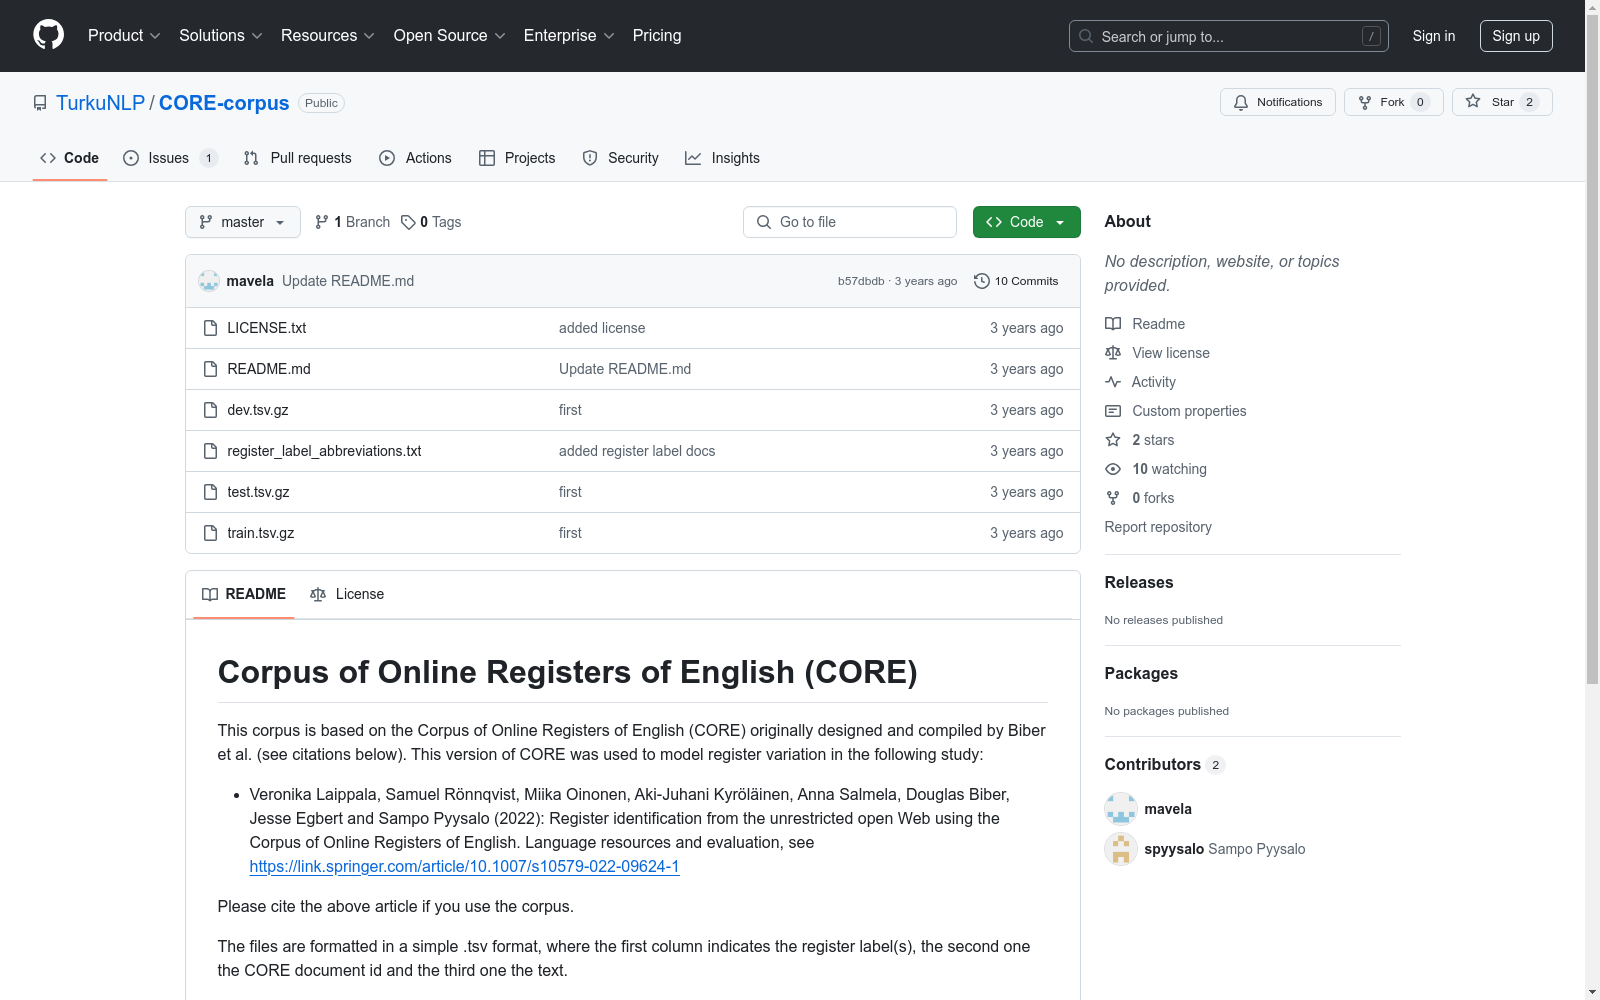The height and width of the screenshot is (1000, 1600).
Task: Switch to the Actions tab
Action: [x=415, y=158]
